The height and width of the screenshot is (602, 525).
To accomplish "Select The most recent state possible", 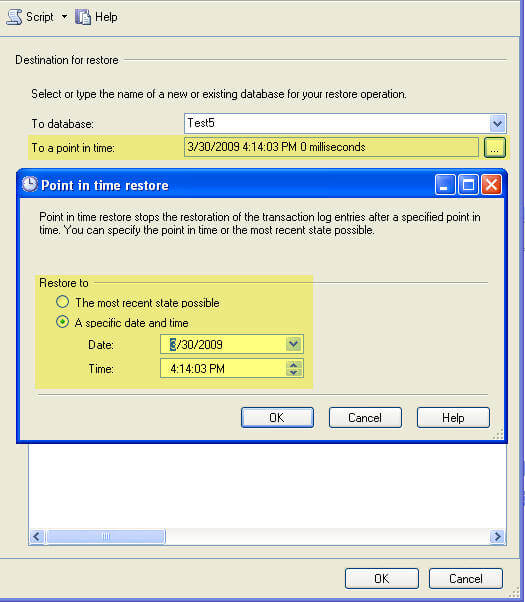I will [x=62, y=303].
